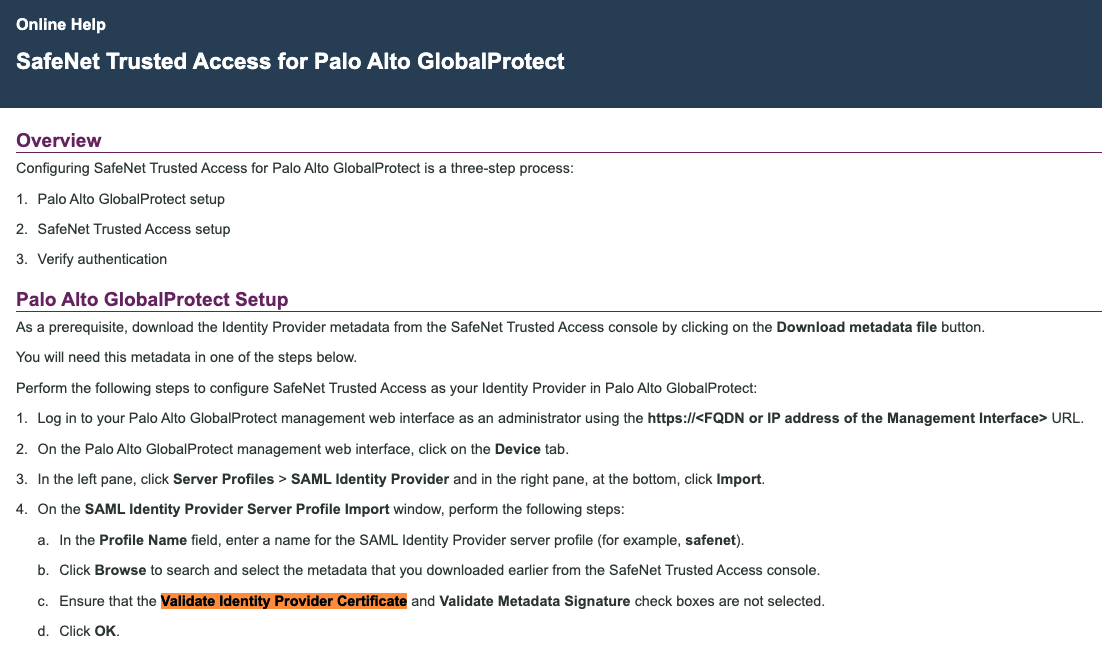Click the list item SafeNet Trusted Access setup

coord(134,229)
